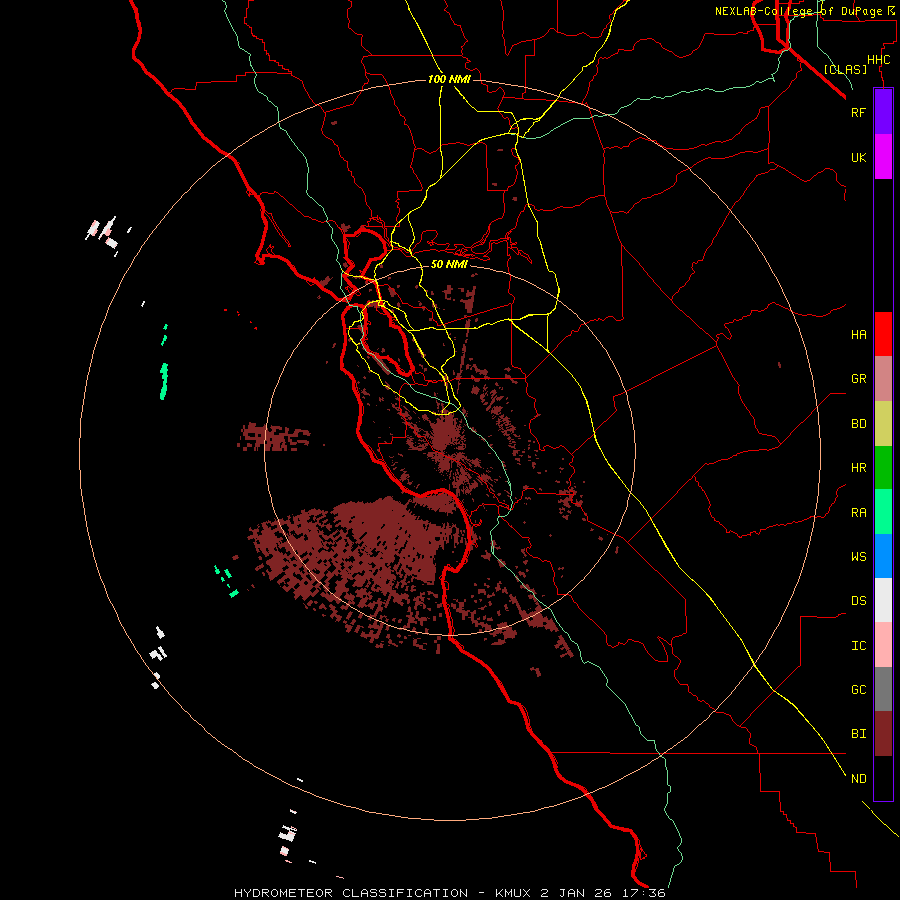This screenshot has width=900, height=900.
Task: Click the KMUX station identifier
Action: click(x=515, y=893)
